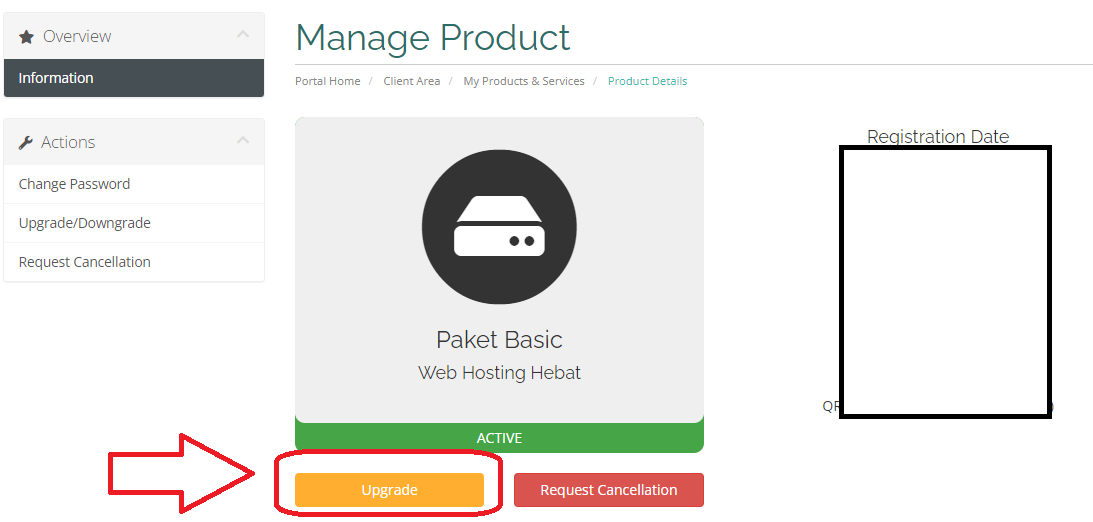This screenshot has height=522, width=1093.
Task: Go to Portal Home breadcrumb
Action: 328,81
